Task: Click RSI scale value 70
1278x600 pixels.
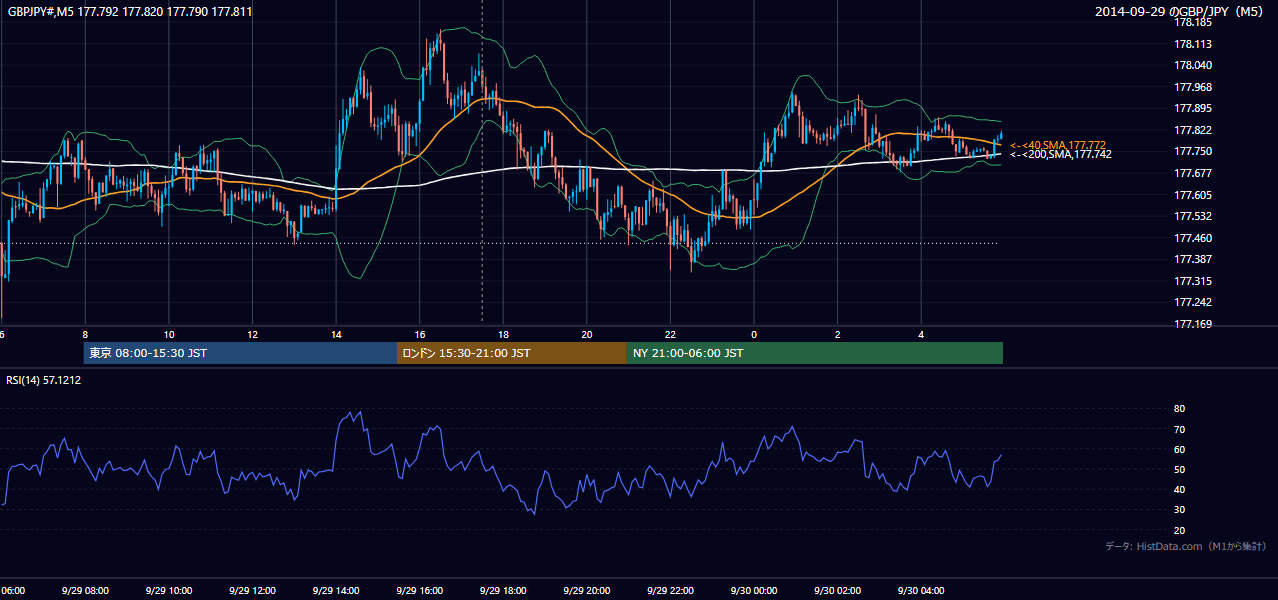Action: click(x=1179, y=429)
